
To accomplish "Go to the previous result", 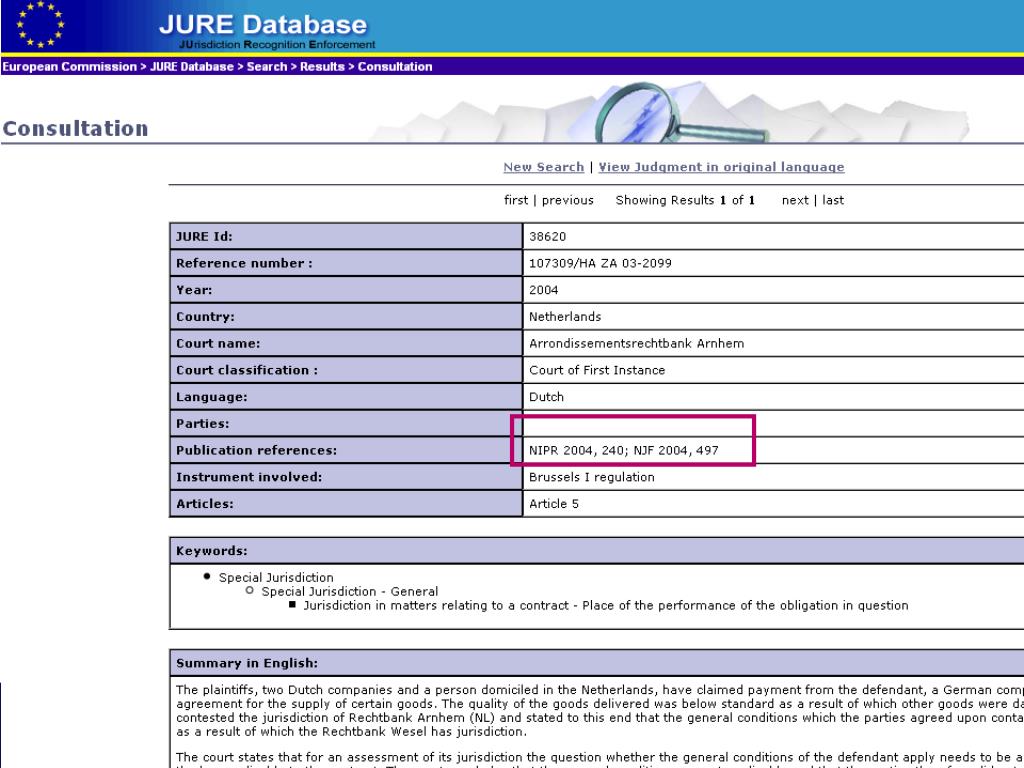I will [567, 200].
